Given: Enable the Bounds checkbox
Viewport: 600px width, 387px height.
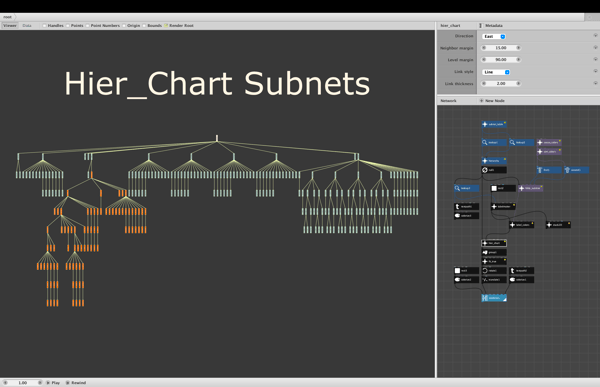Looking at the screenshot, I should (144, 26).
